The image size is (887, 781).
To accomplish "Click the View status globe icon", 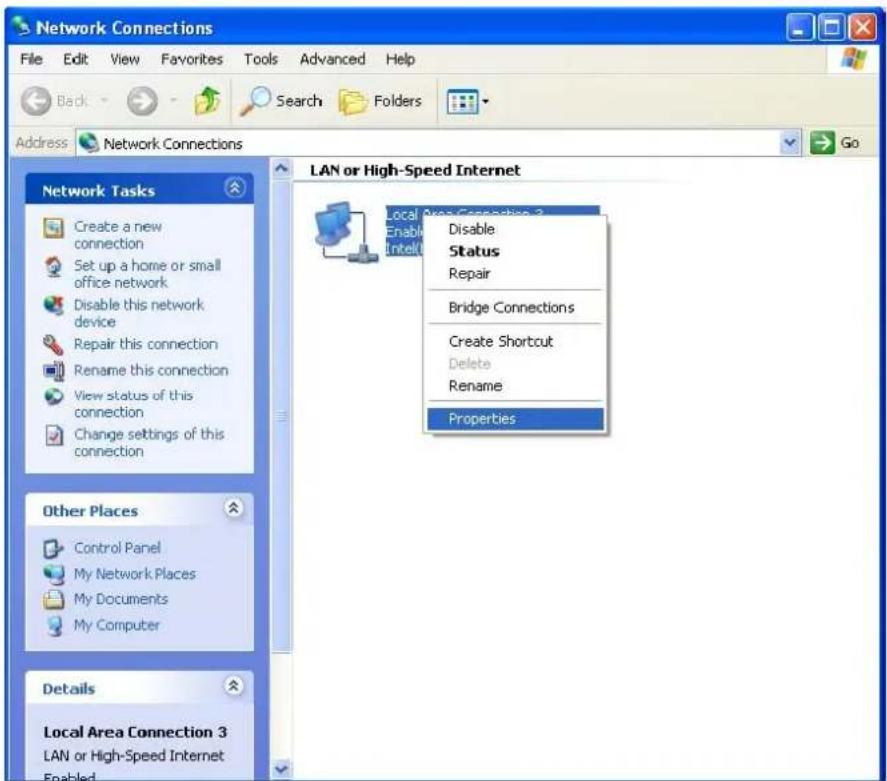I will pos(54,396).
